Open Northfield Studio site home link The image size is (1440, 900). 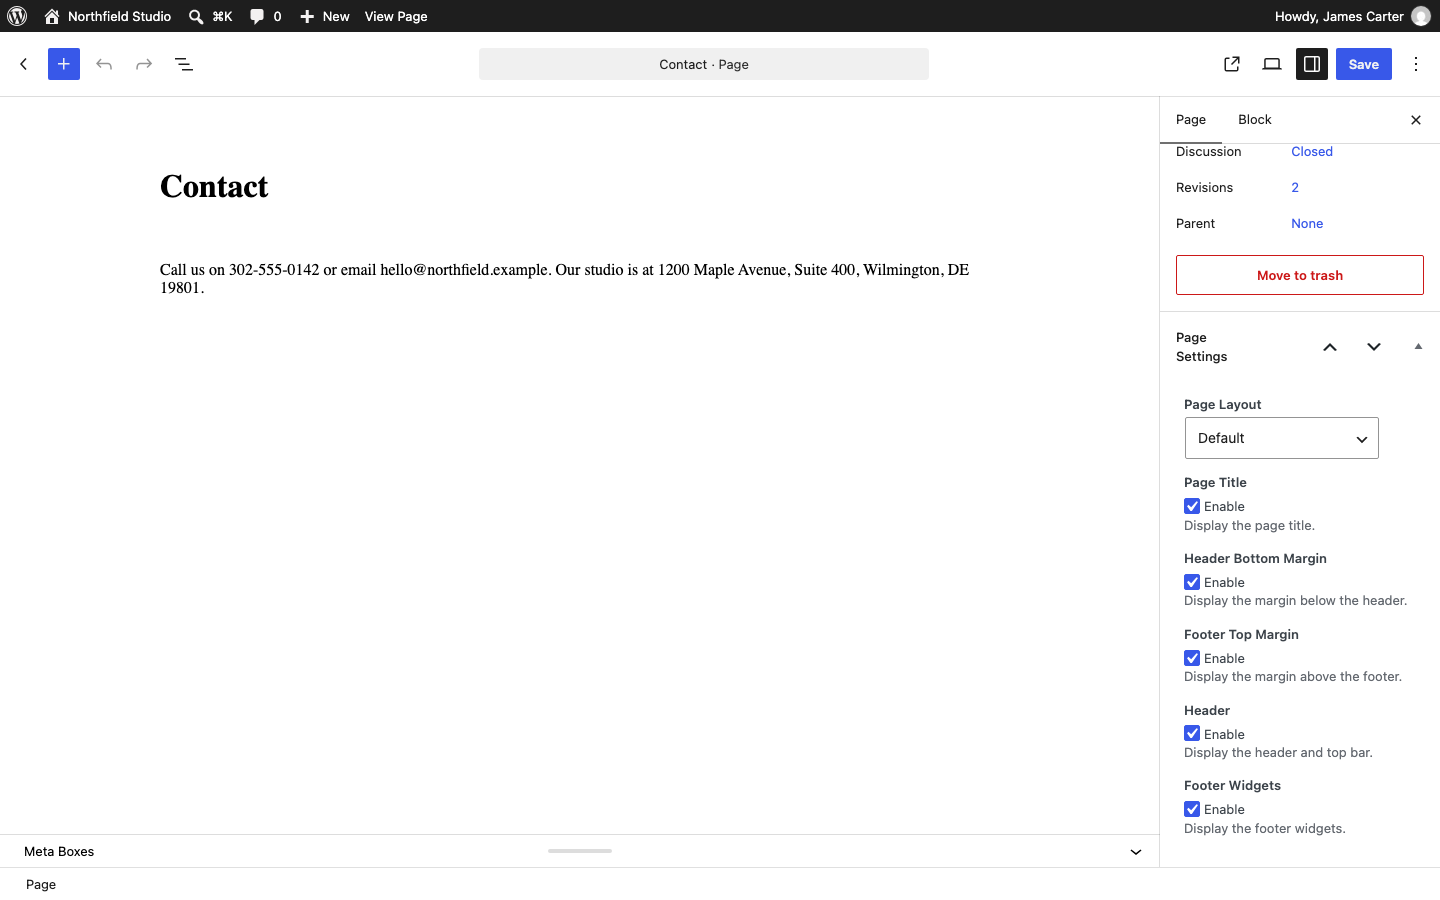pos(108,16)
